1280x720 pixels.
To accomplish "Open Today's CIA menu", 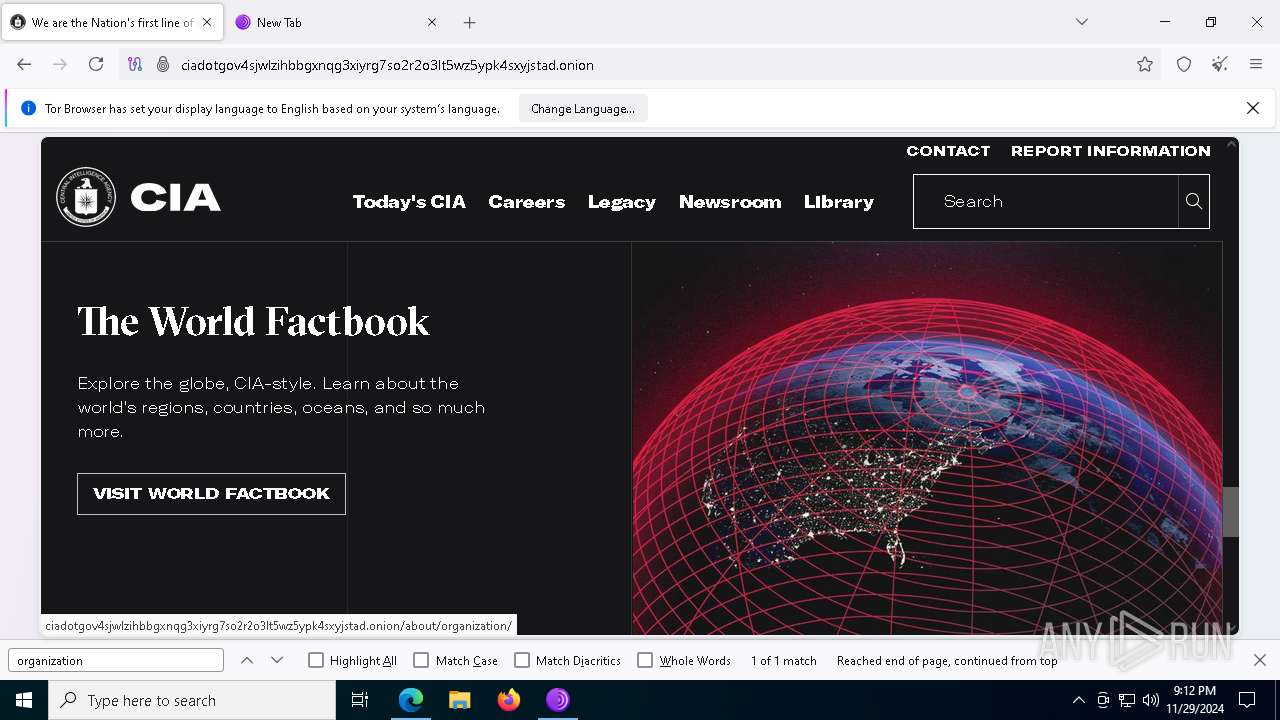I will tap(409, 202).
